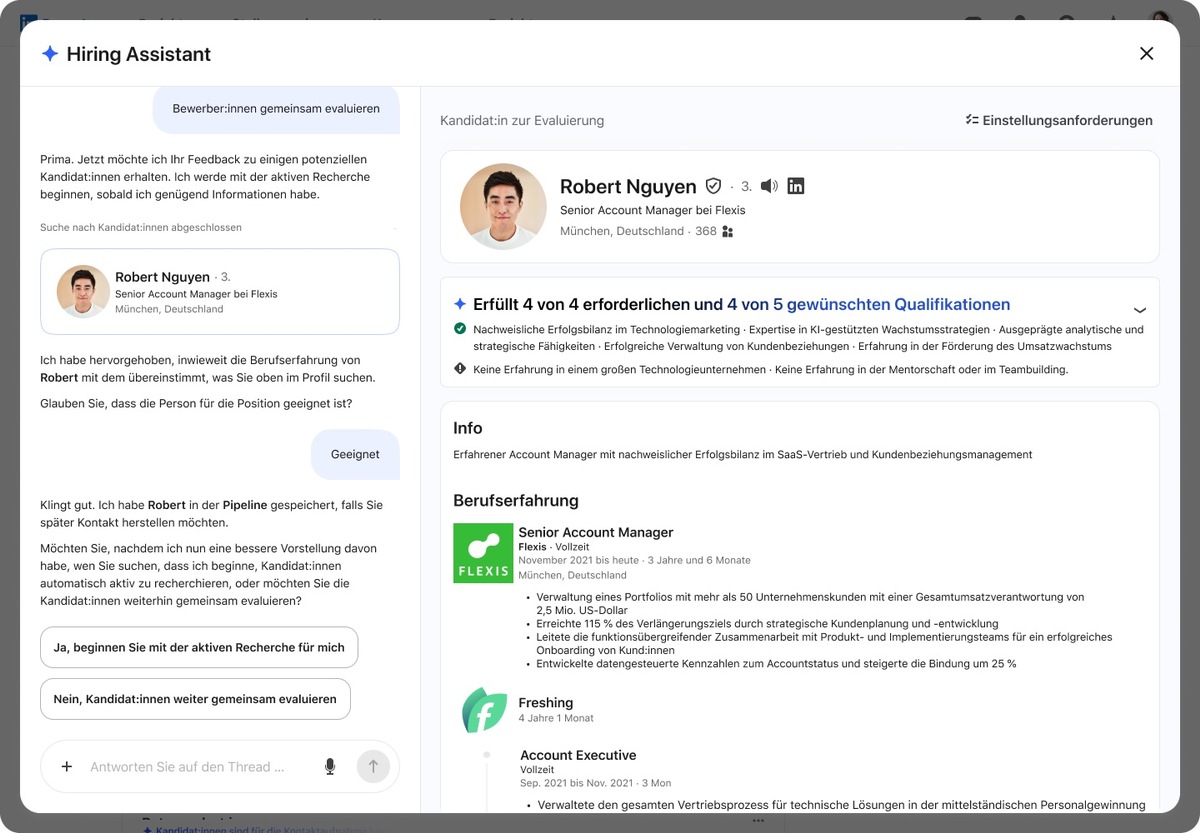Click the missing qualifications warning icon

[460, 369]
